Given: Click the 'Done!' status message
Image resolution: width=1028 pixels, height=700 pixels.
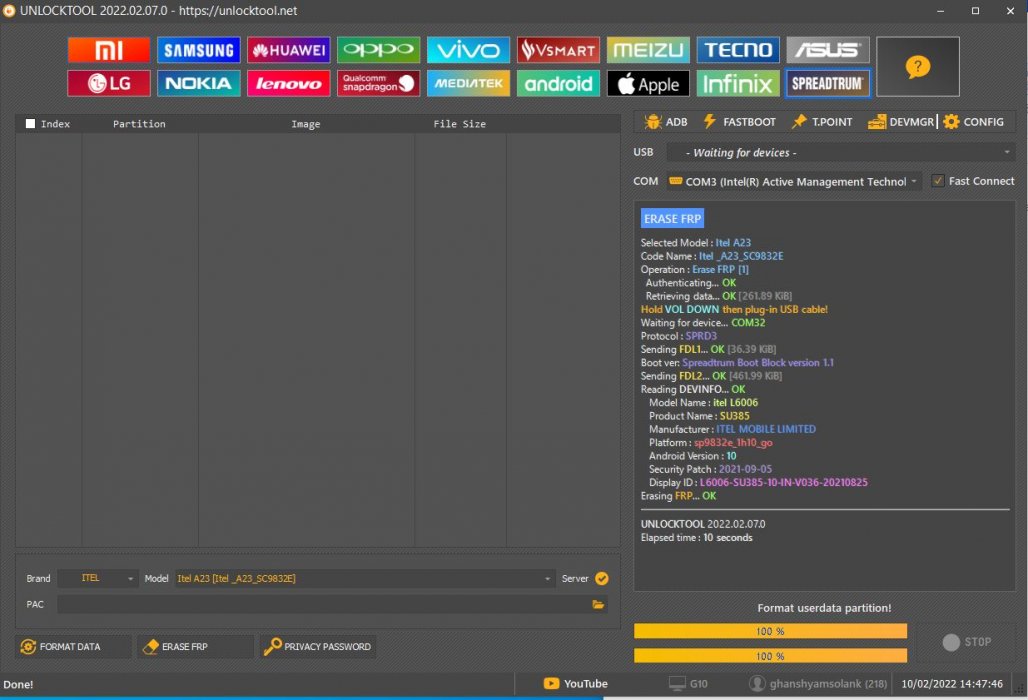Looking at the screenshot, I should click(18, 684).
